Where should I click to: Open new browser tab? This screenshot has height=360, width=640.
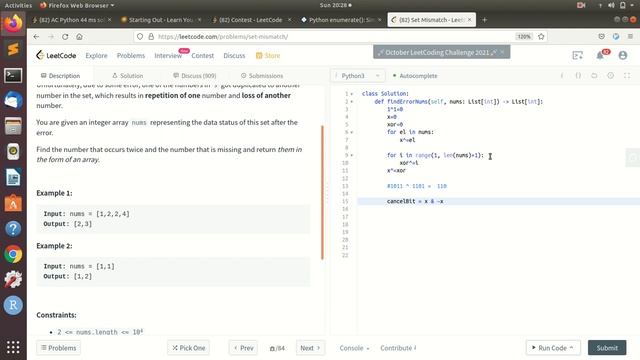(x=484, y=20)
